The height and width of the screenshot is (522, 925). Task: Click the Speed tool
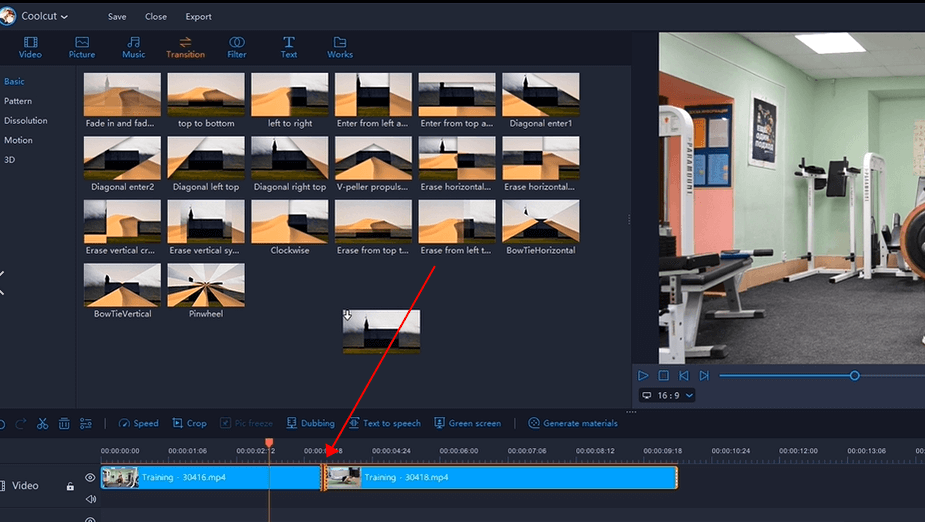(x=139, y=423)
